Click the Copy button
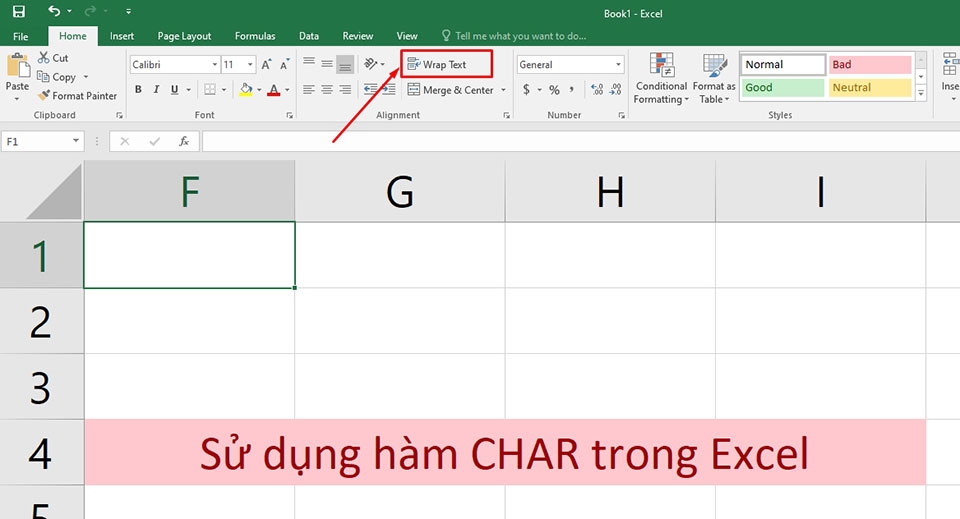This screenshot has height=519, width=960. (56, 77)
